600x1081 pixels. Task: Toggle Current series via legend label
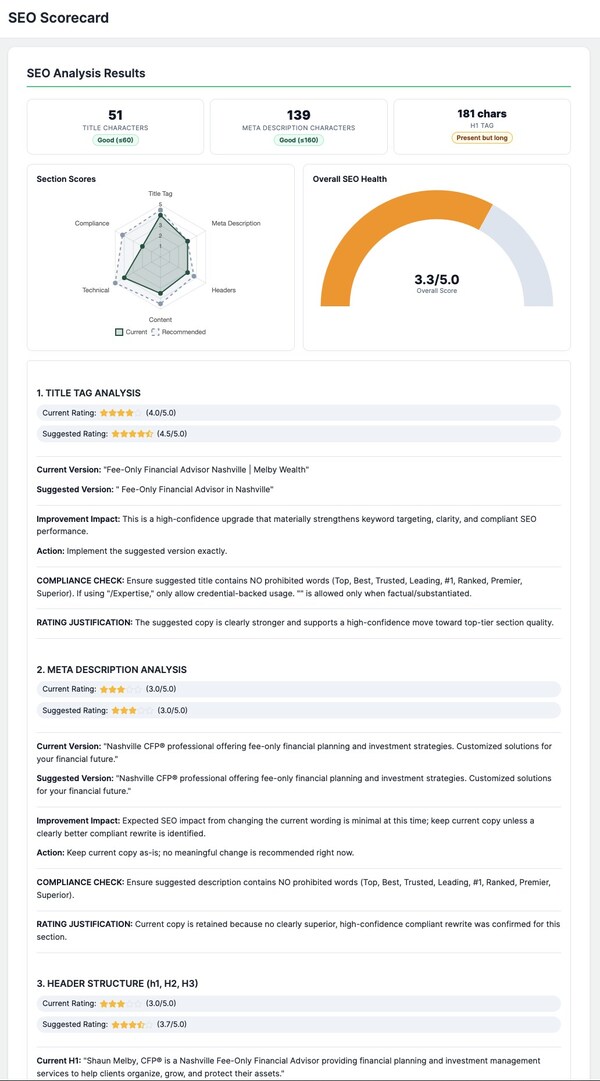[x=135, y=332]
